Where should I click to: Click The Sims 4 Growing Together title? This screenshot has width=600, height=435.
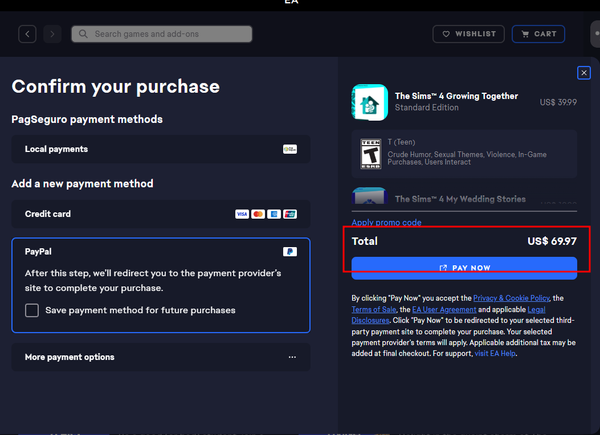[x=456, y=96]
